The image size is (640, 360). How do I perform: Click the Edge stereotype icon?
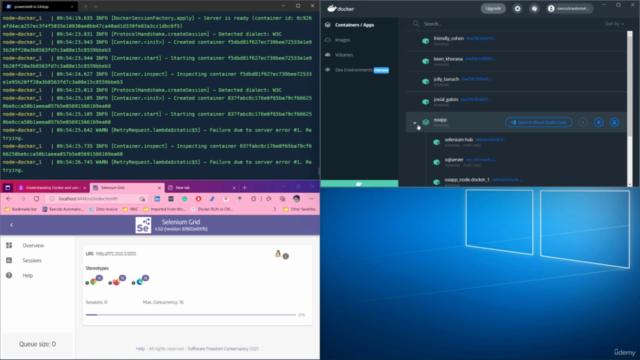pyautogui.click(x=140, y=282)
